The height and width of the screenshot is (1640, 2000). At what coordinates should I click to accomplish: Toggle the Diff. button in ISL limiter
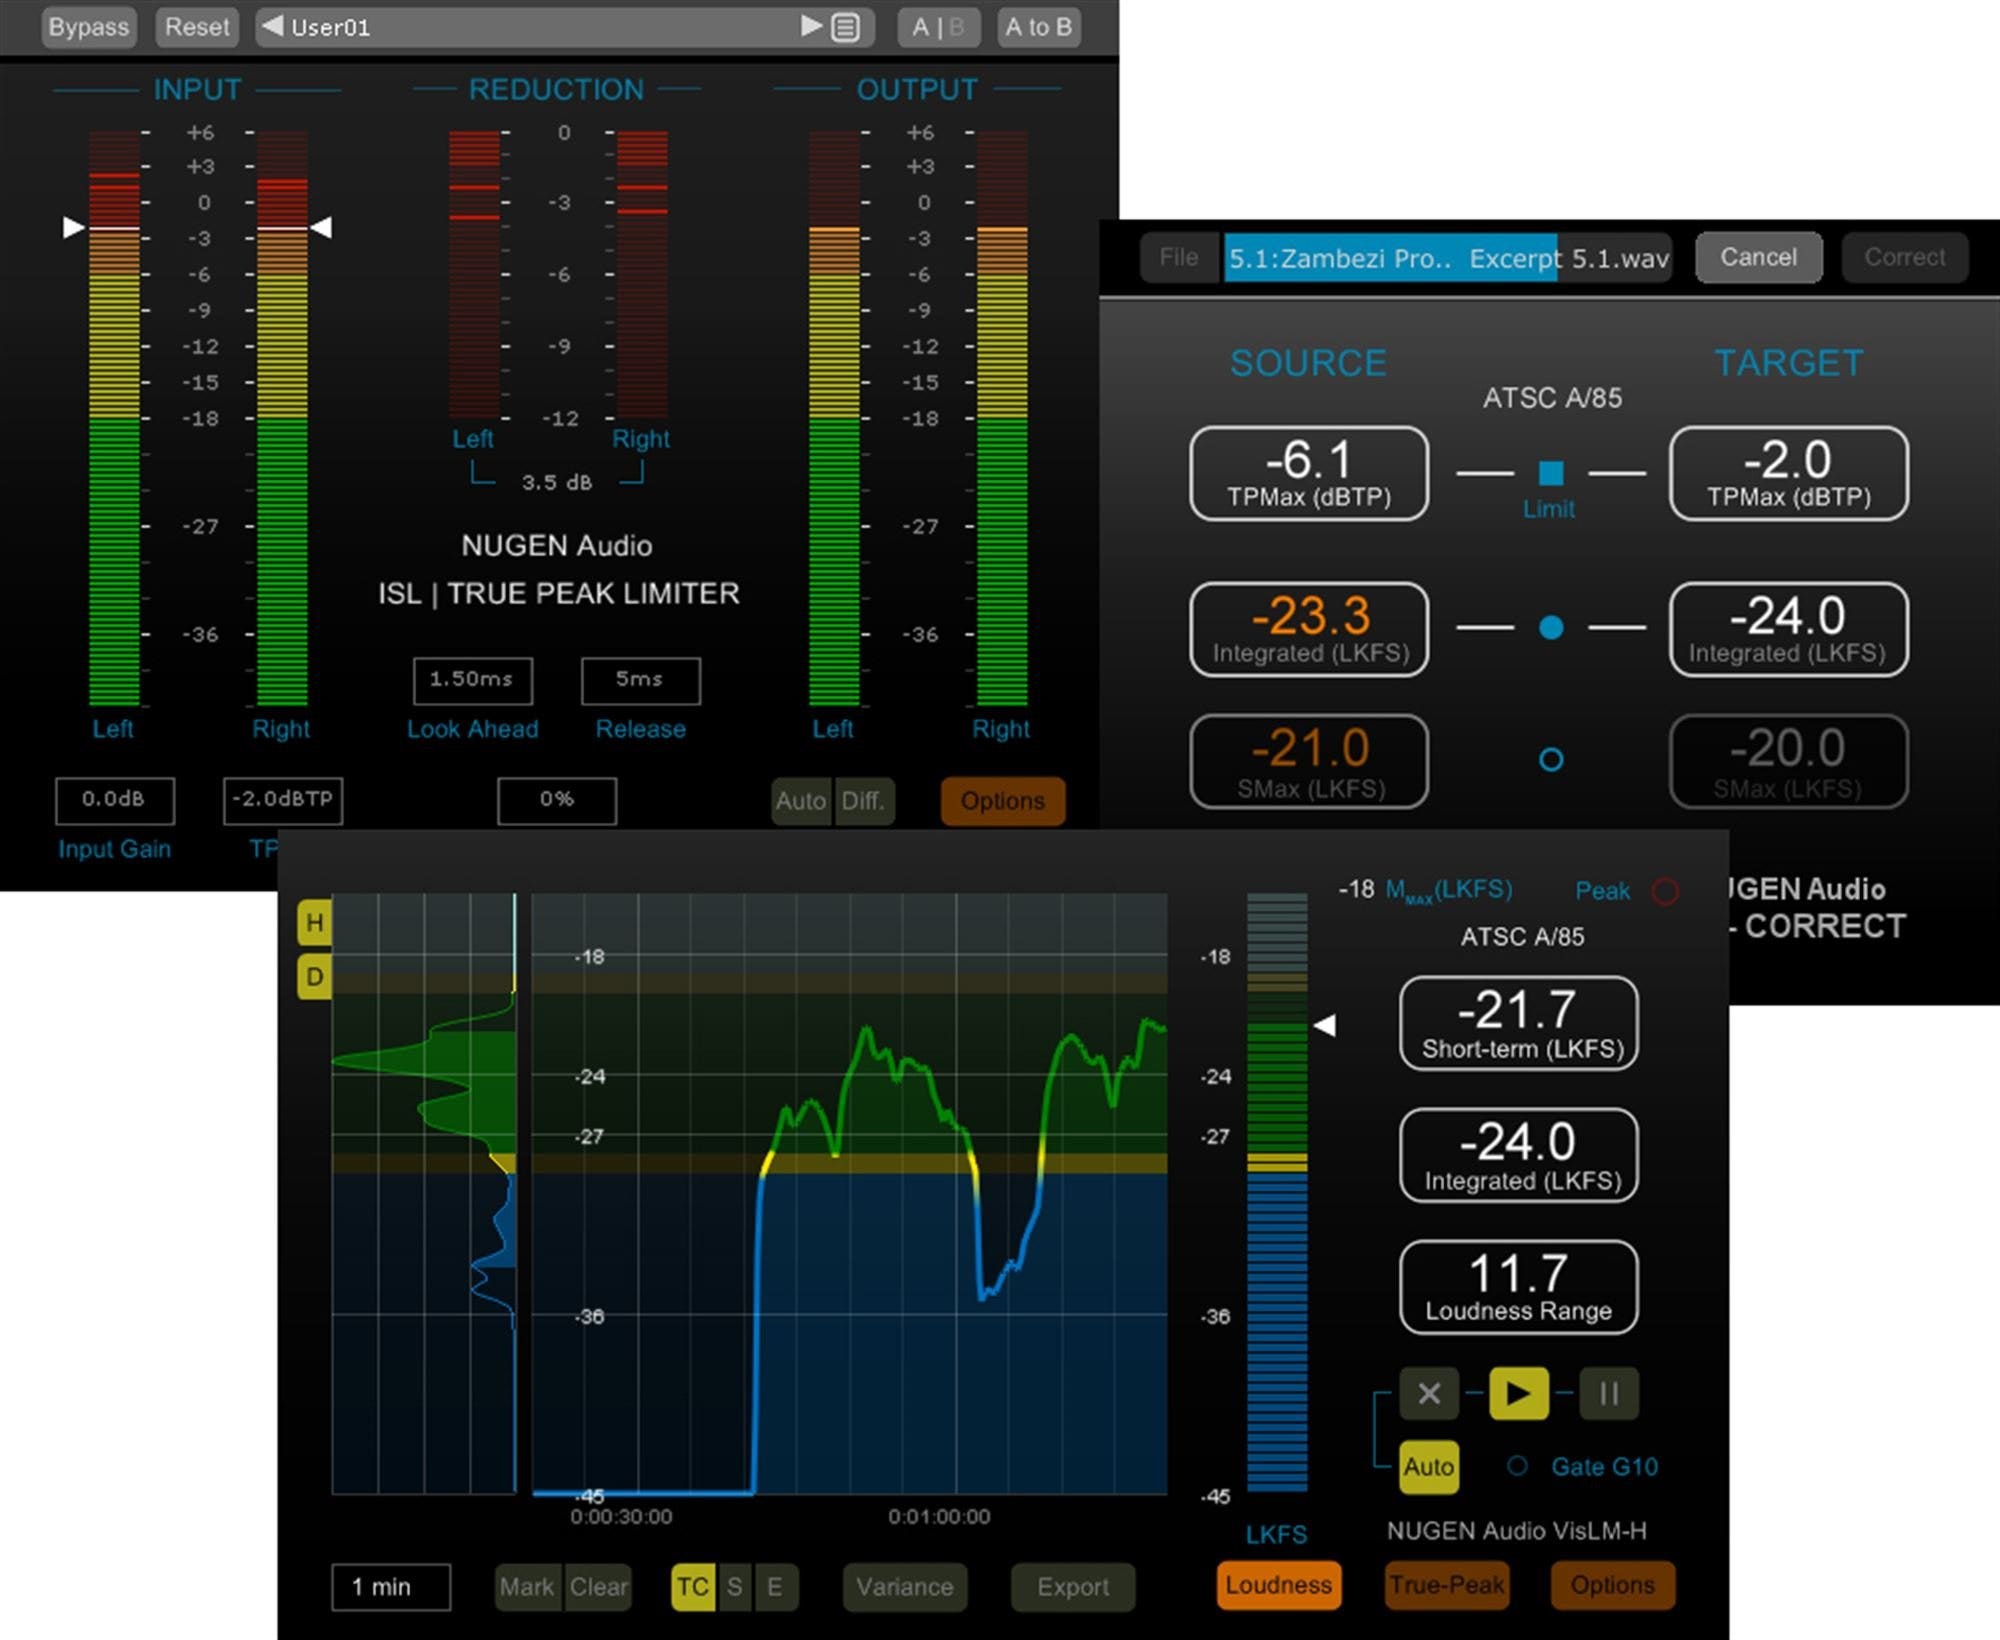pyautogui.click(x=863, y=801)
